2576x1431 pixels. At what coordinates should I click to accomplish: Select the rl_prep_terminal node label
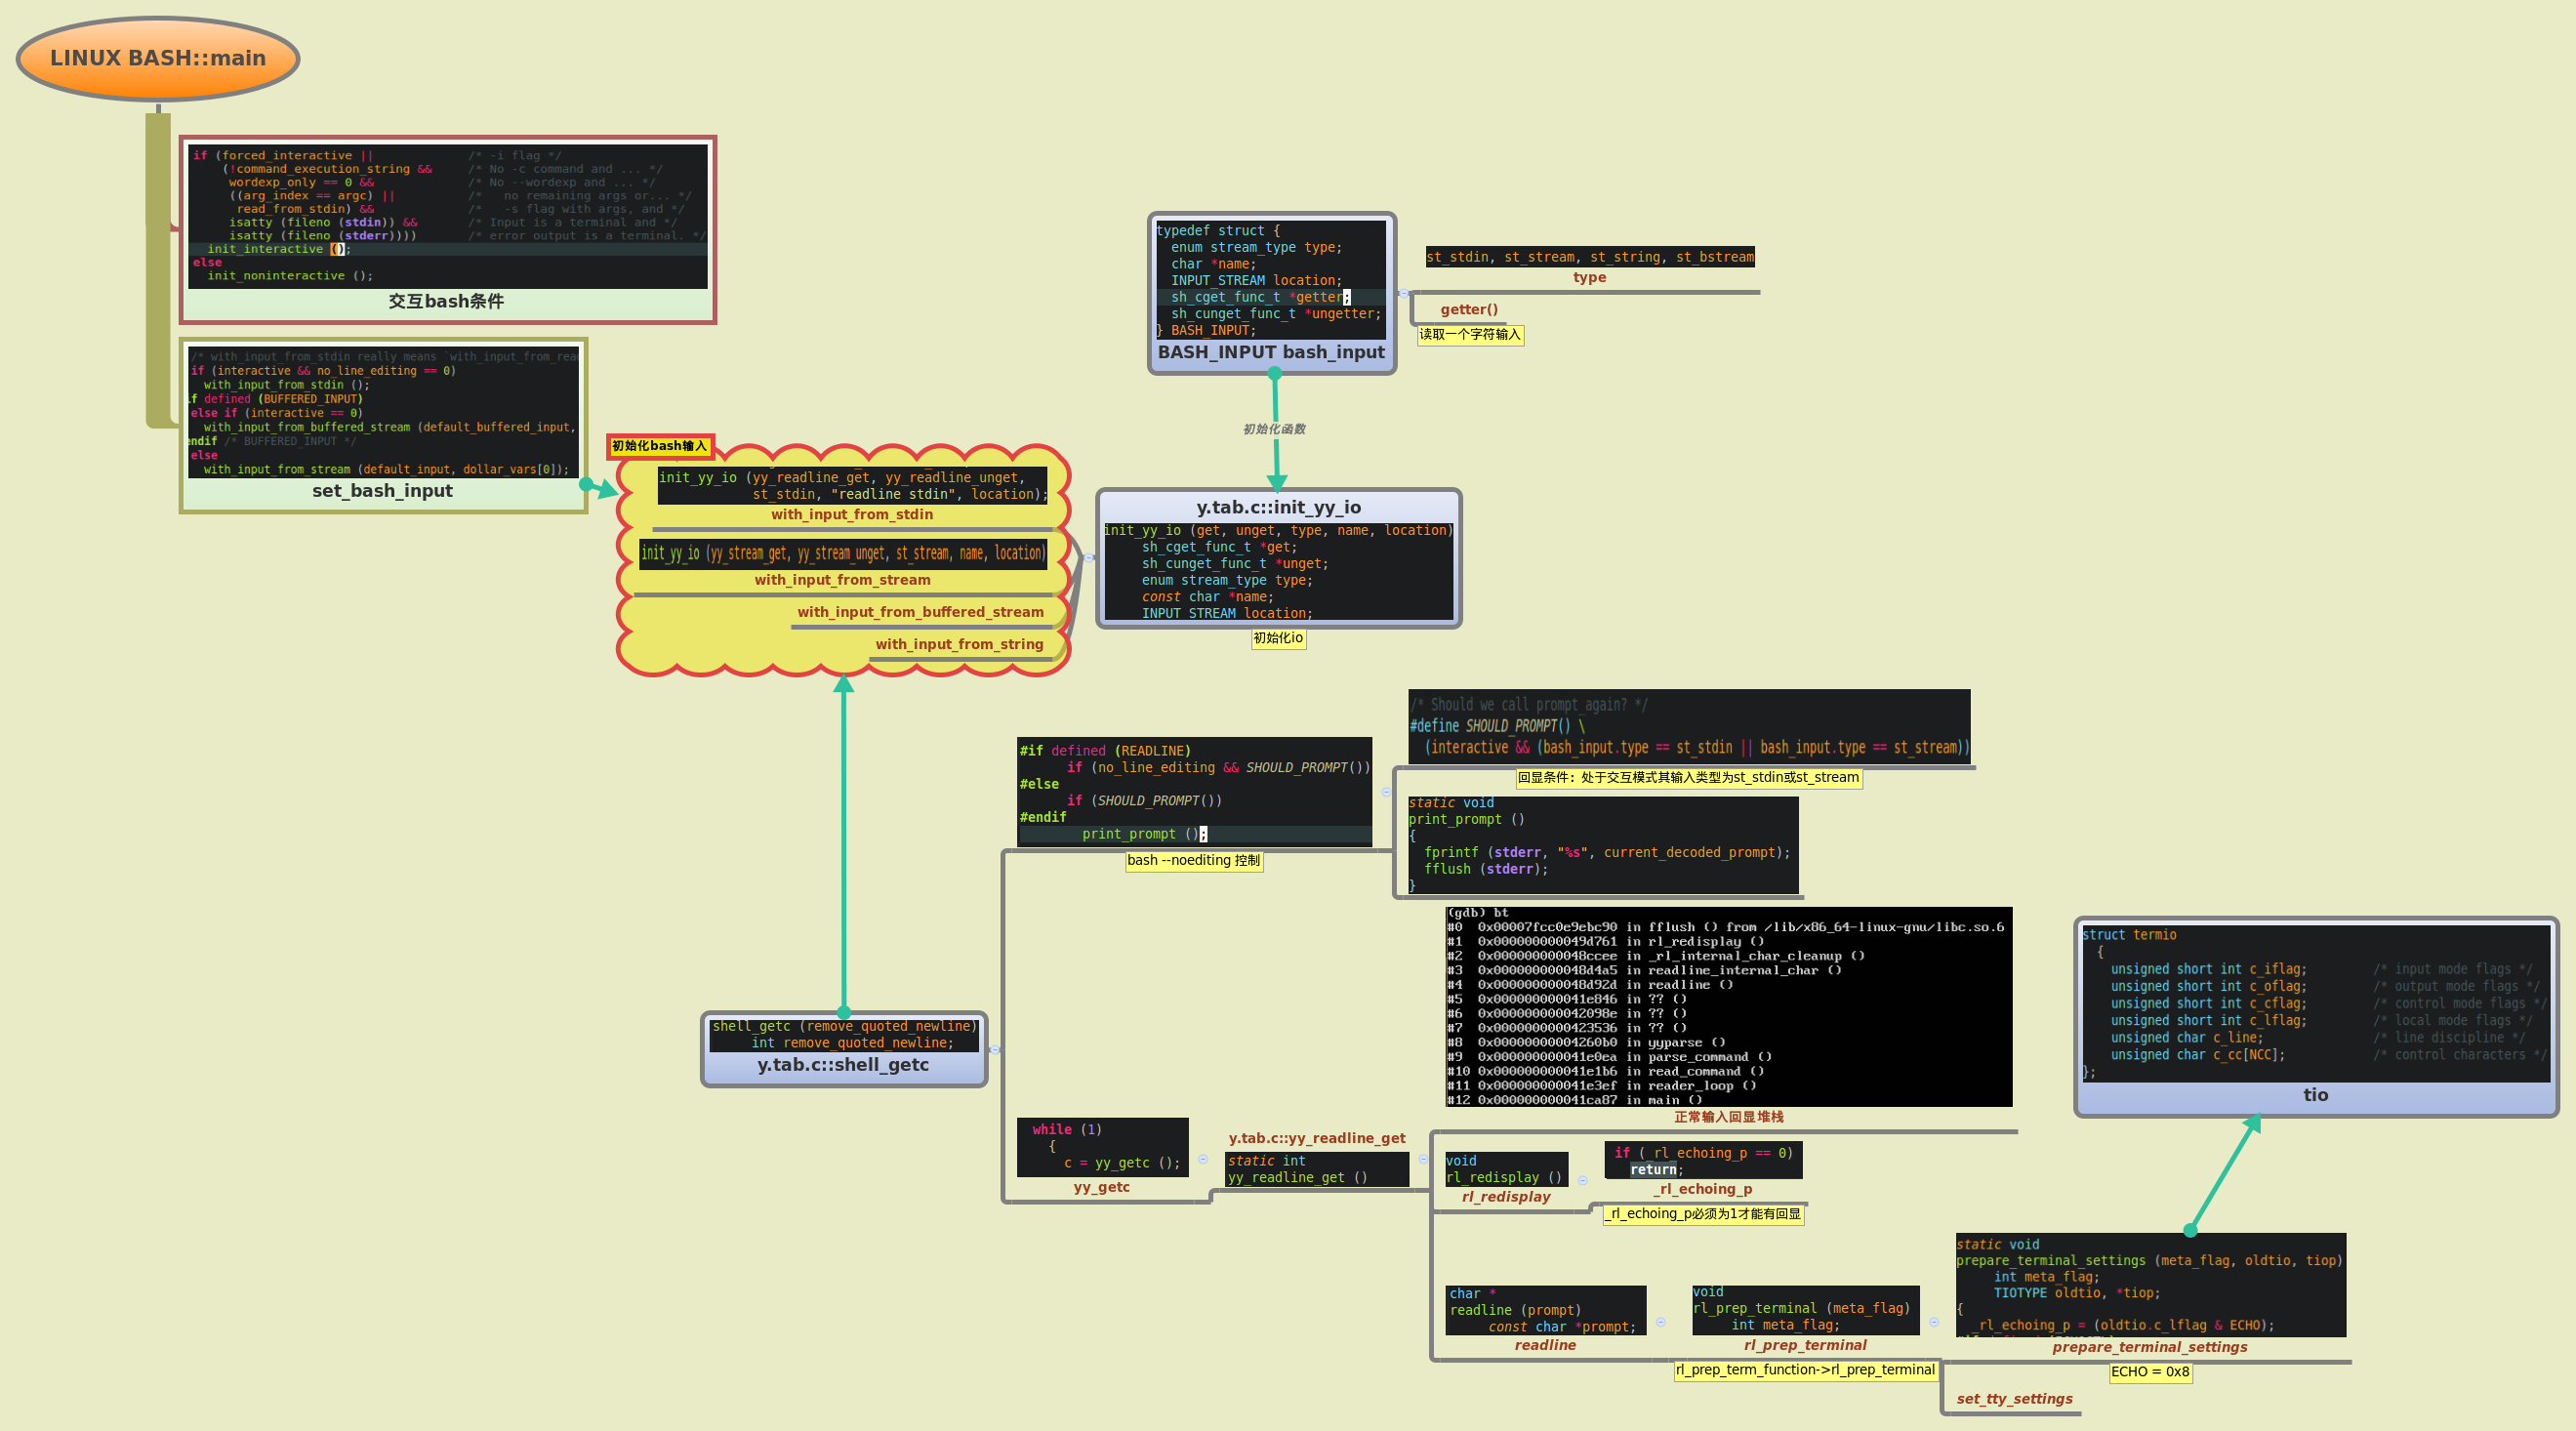coord(1805,1345)
